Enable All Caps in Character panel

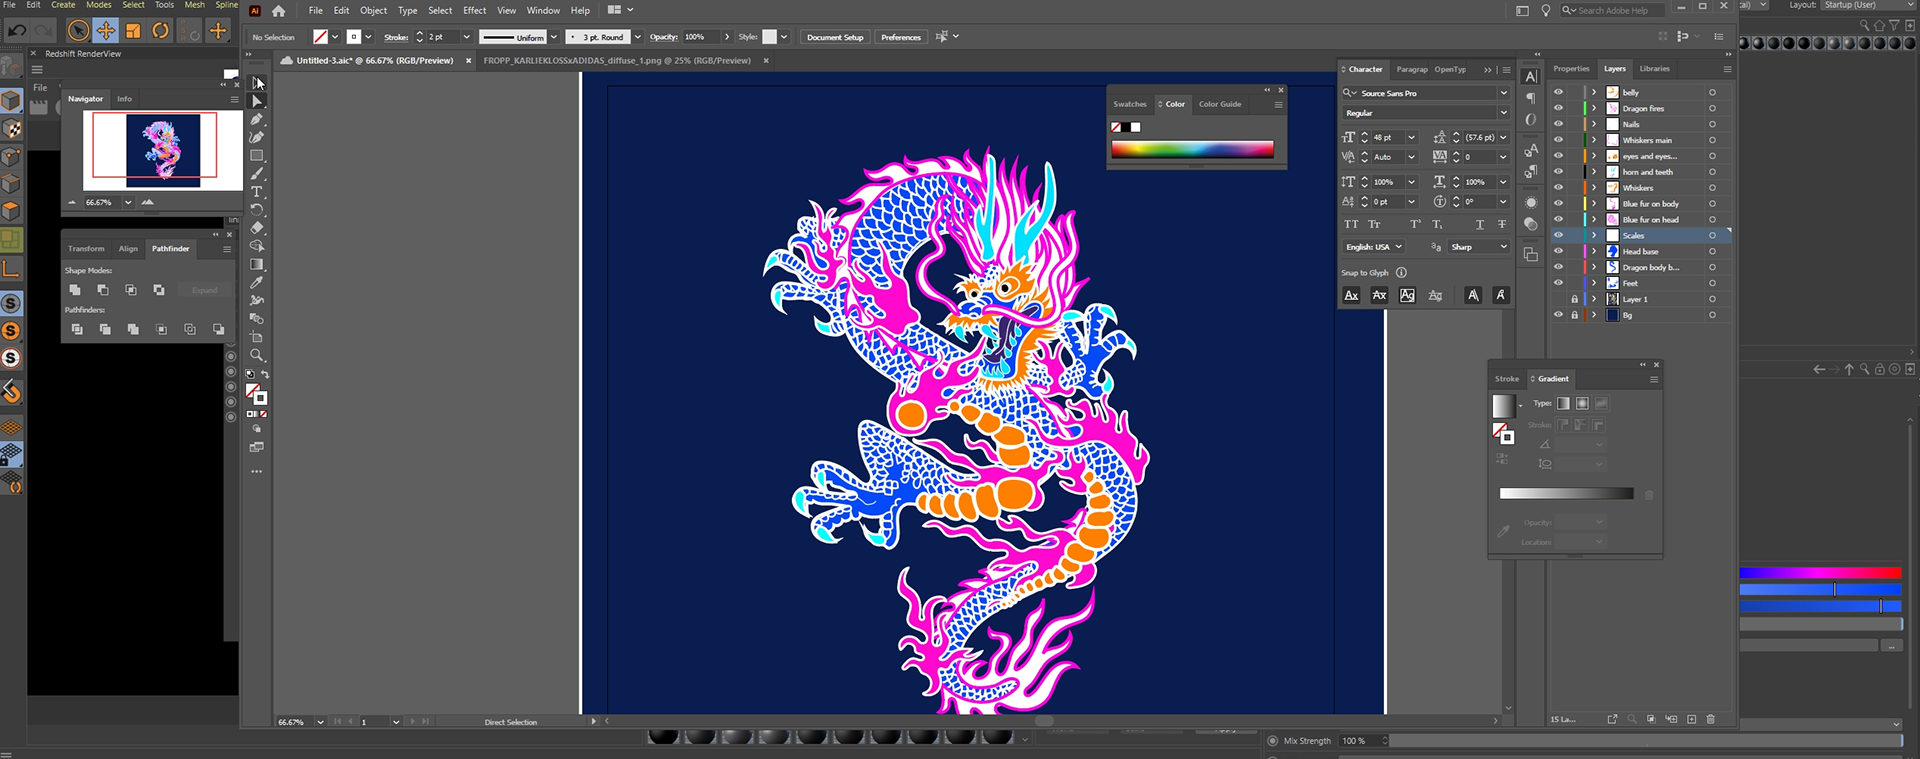pos(1351,224)
